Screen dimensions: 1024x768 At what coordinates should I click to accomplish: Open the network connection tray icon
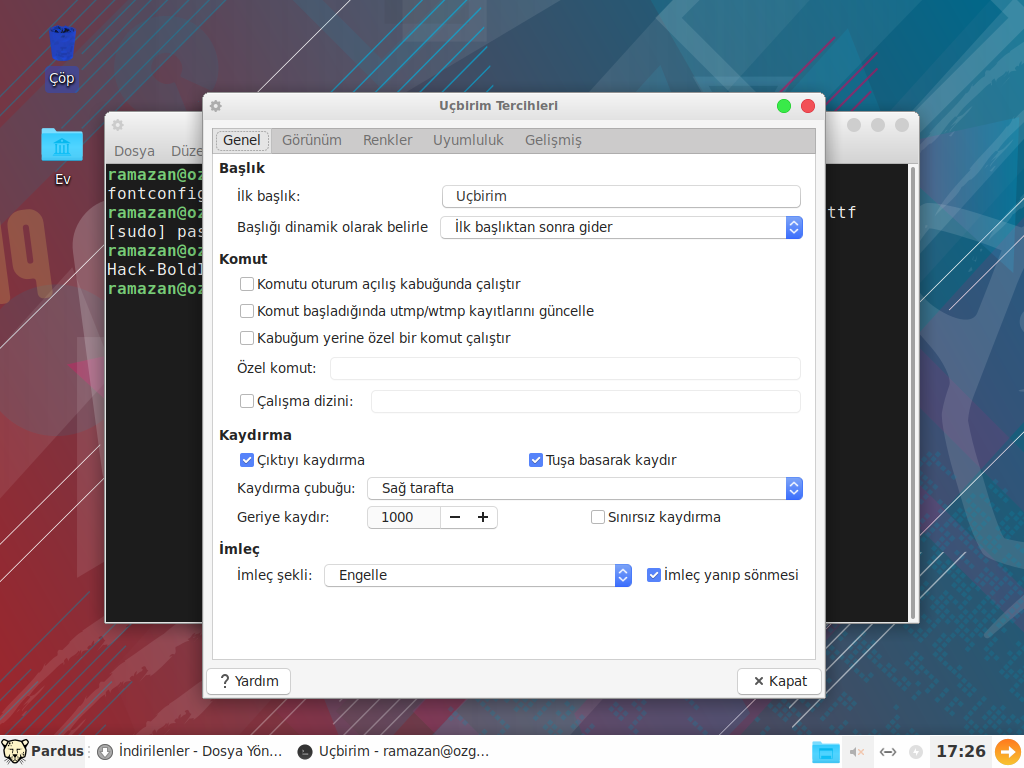tap(888, 752)
